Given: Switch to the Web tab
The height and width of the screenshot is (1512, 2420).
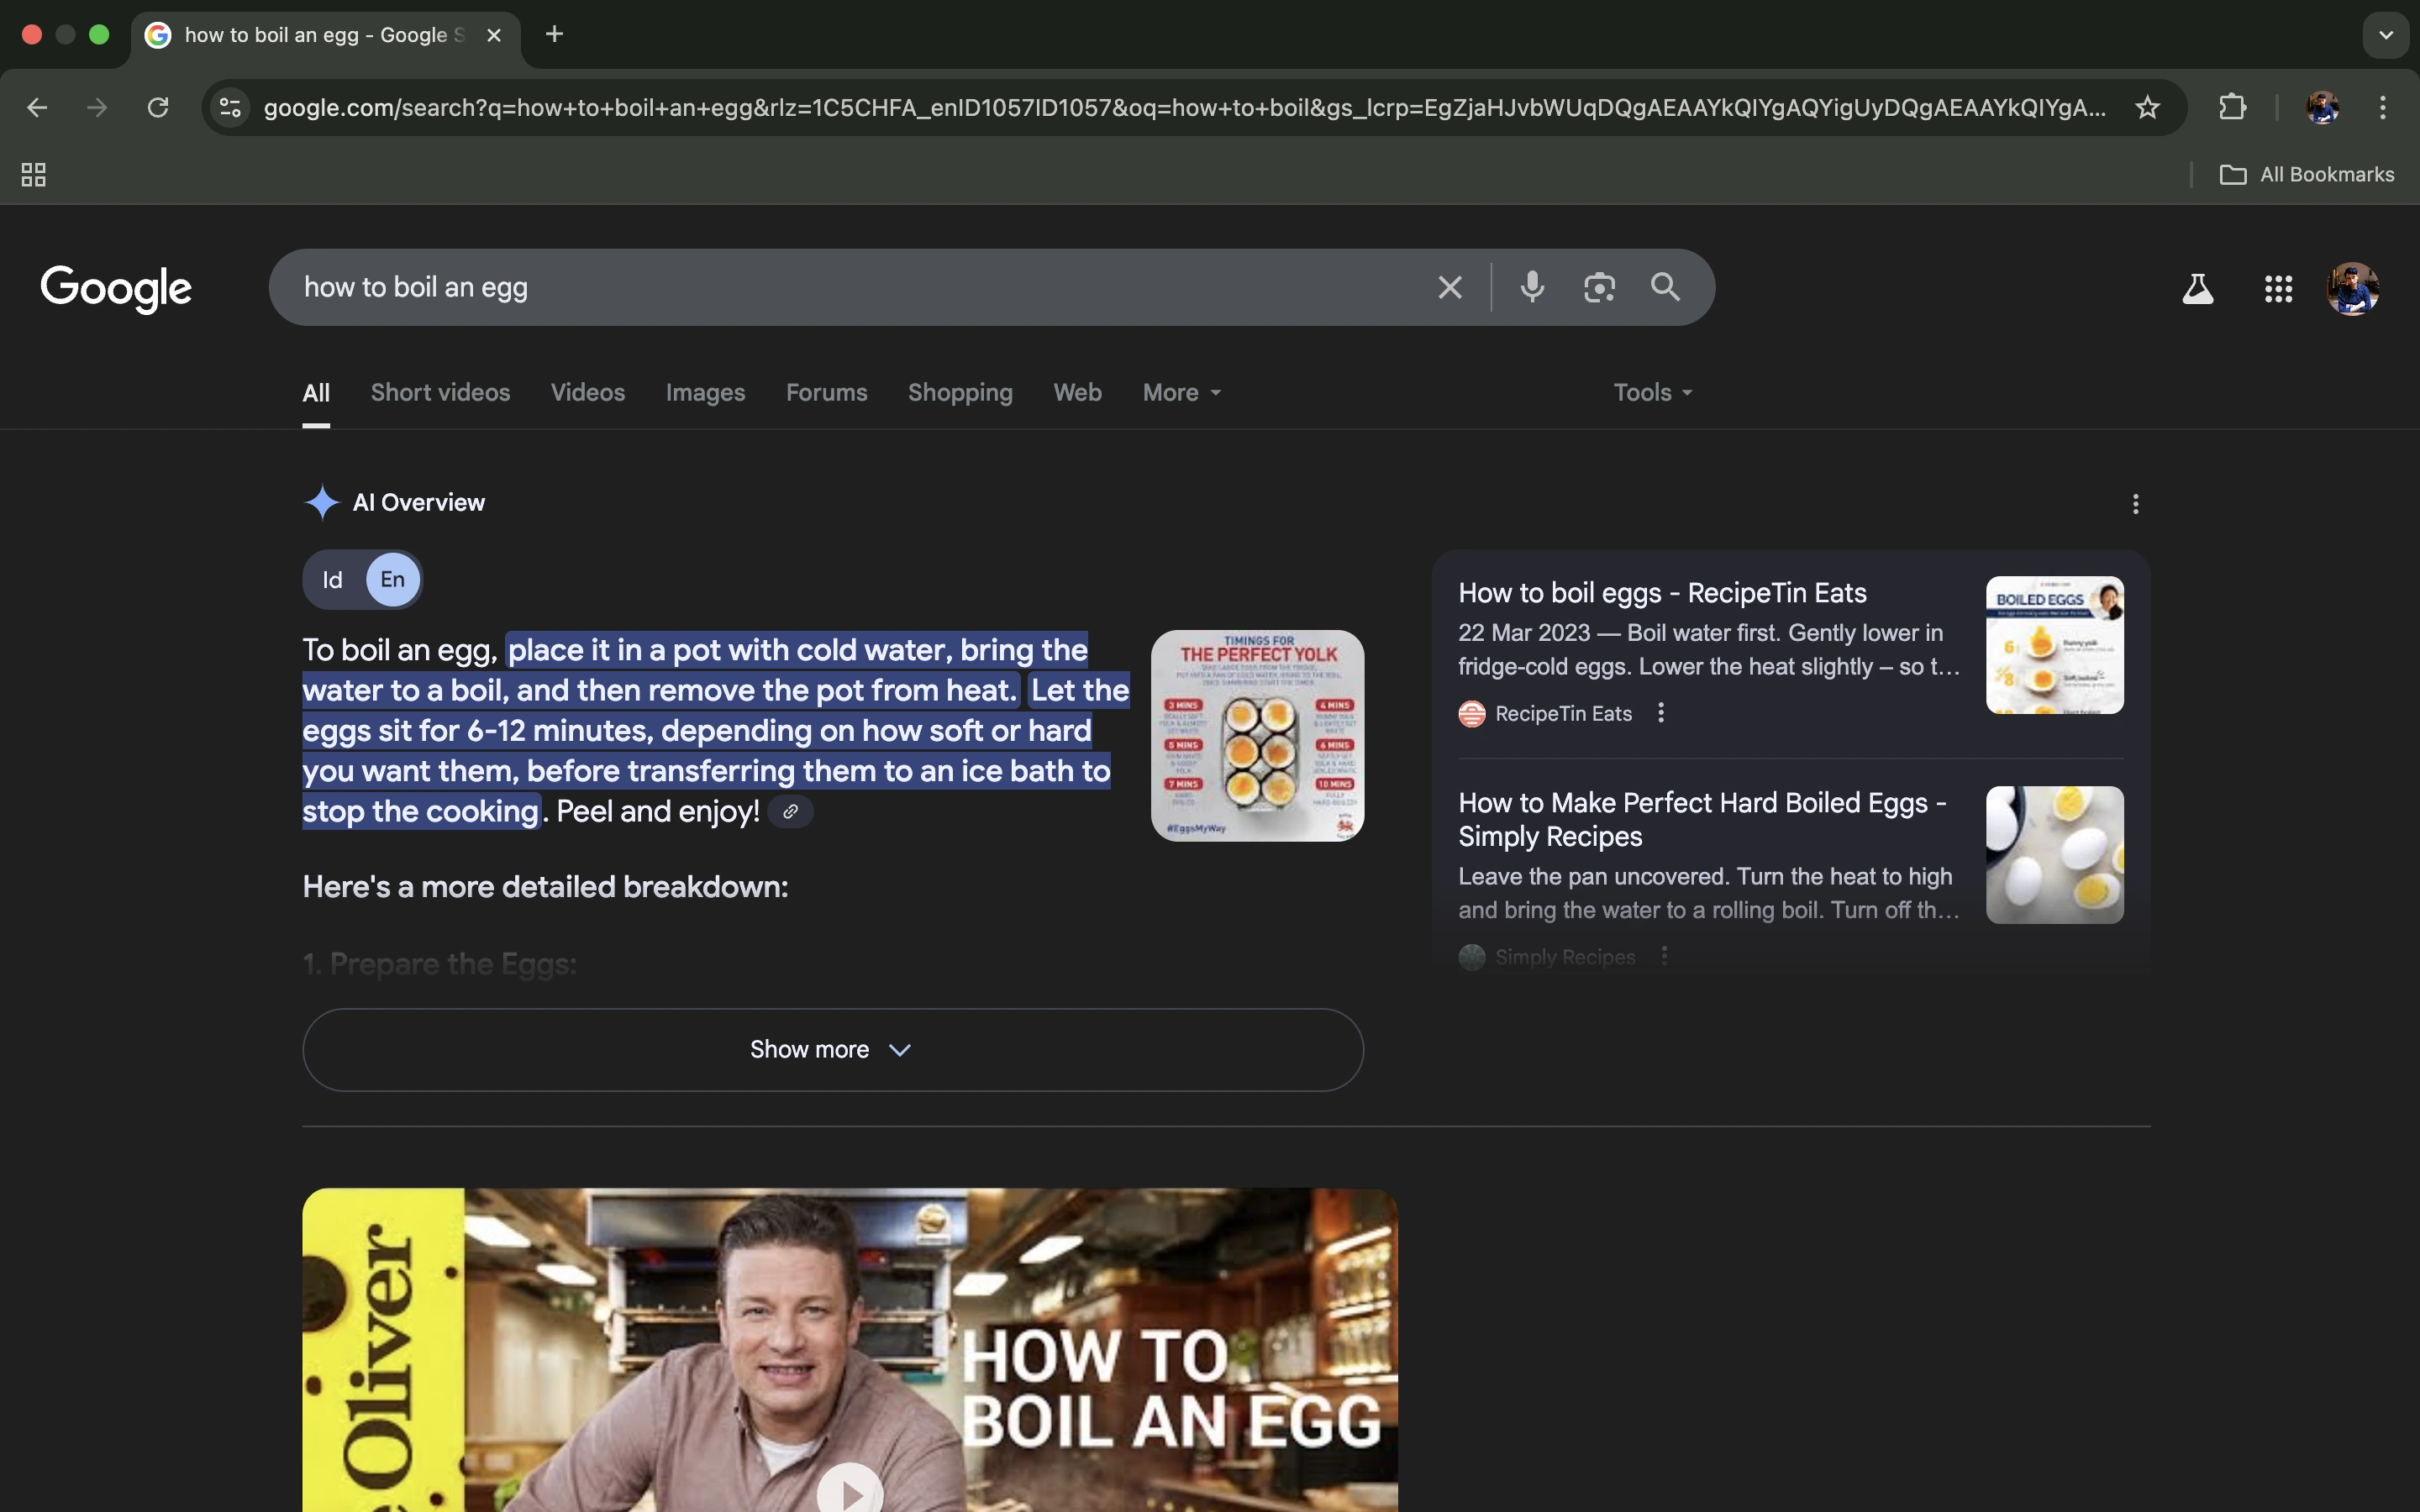Looking at the screenshot, I should tap(1077, 393).
